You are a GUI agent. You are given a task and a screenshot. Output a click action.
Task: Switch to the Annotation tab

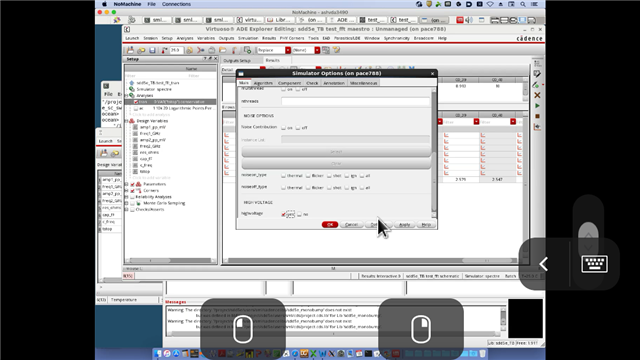click(334, 83)
